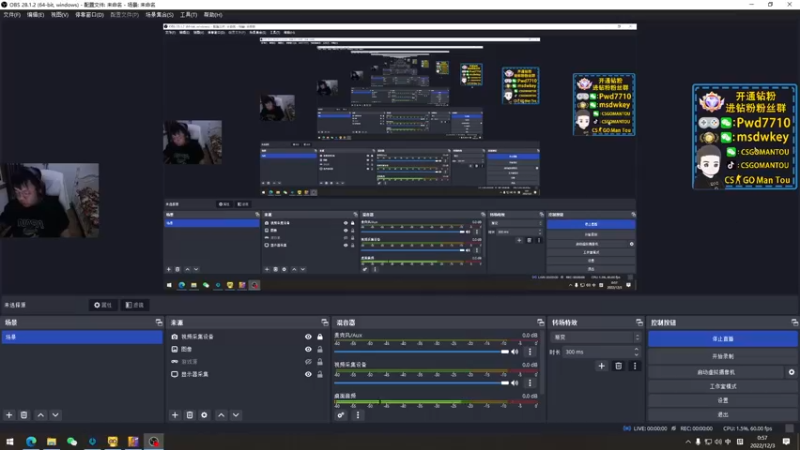Open the 场景集合(S) menu
Image resolution: width=800 pixels, height=450 pixels.
tap(159, 15)
